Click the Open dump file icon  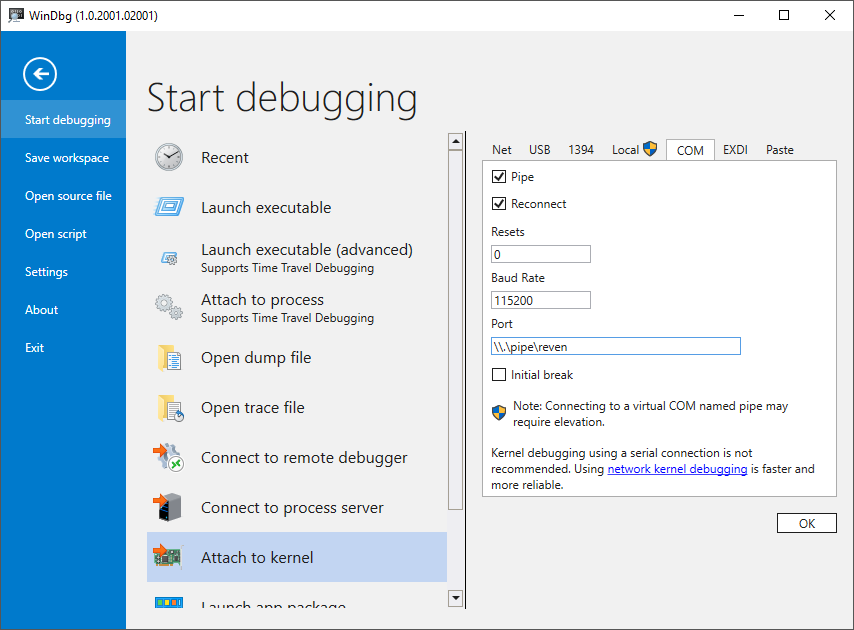(169, 357)
